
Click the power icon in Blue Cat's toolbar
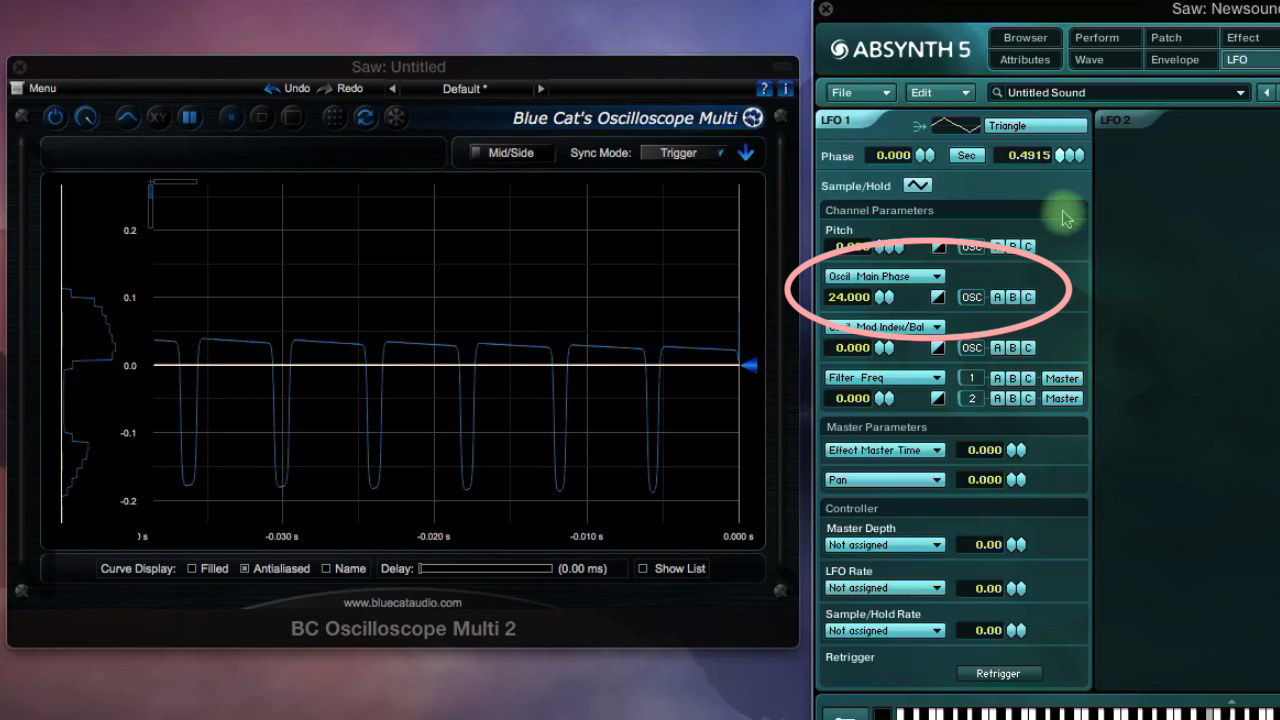click(x=55, y=117)
